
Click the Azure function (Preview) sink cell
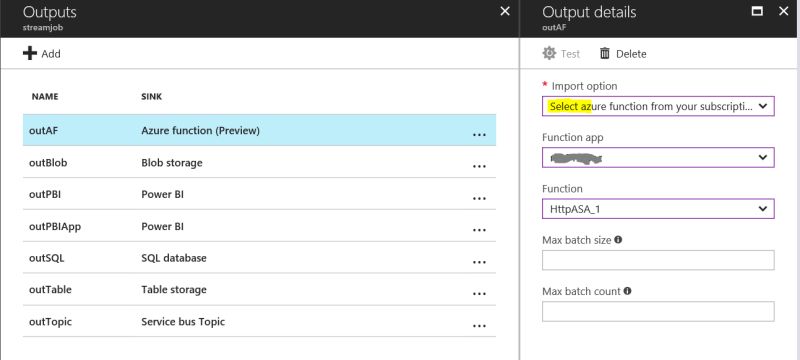pos(201,131)
